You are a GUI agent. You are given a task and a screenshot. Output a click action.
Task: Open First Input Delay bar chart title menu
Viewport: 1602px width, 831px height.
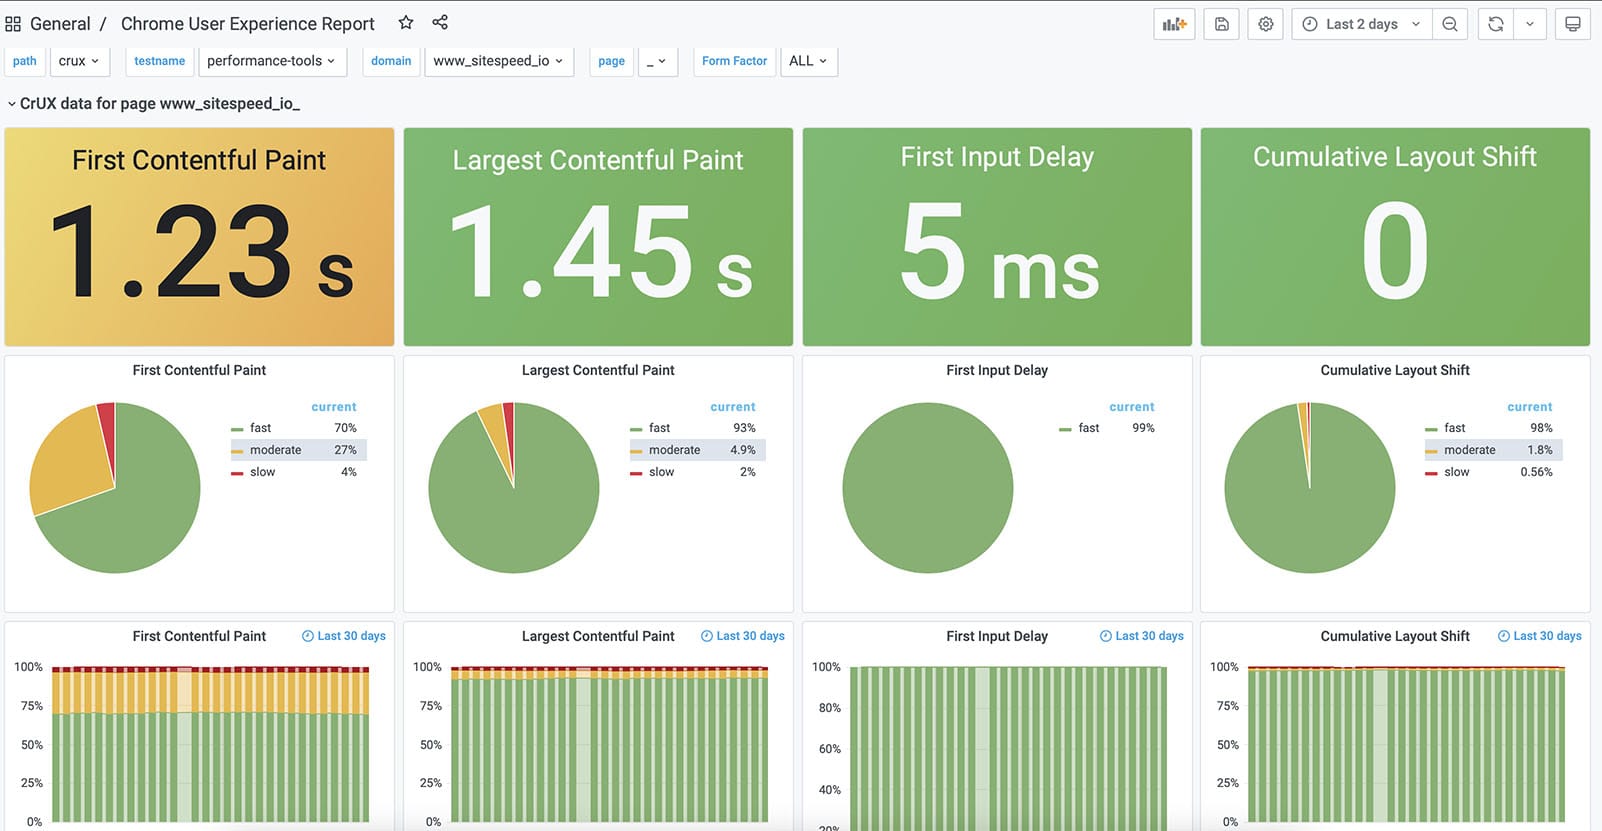(997, 636)
